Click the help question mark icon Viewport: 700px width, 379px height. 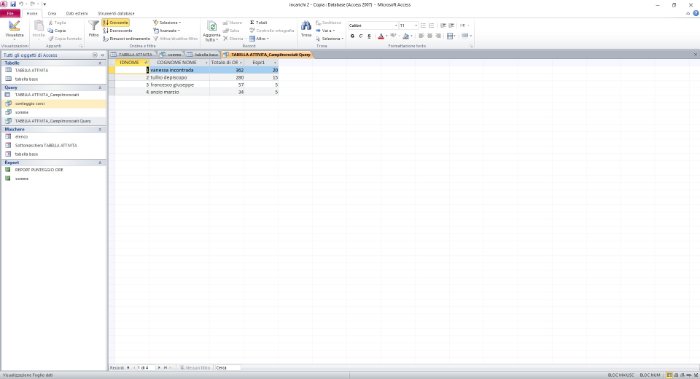(x=696, y=13)
